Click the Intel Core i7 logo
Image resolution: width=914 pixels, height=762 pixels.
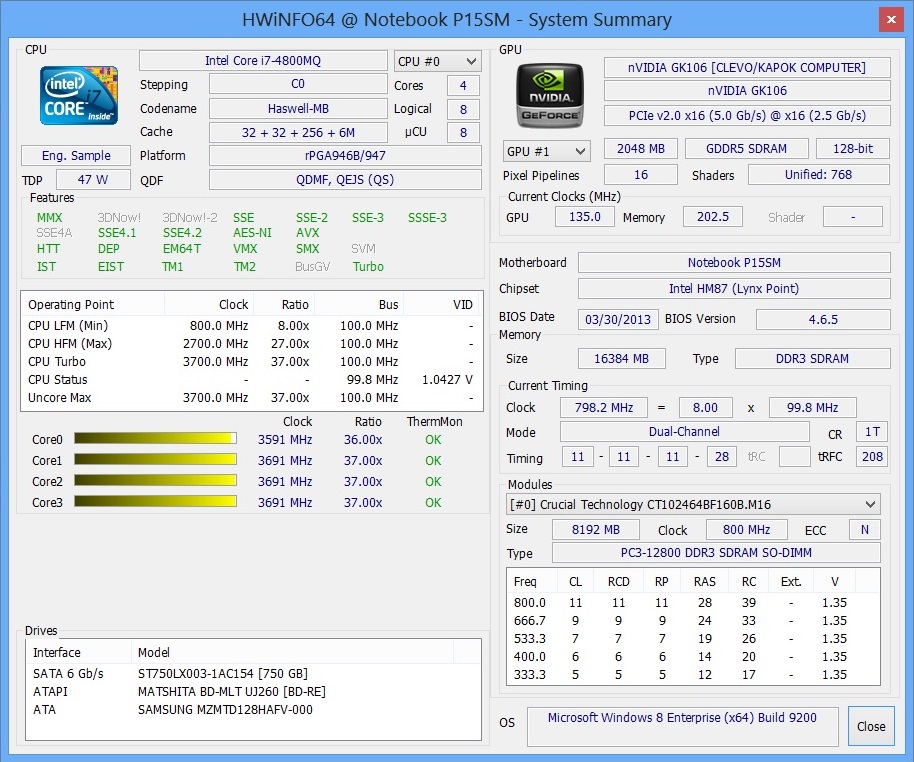click(x=79, y=96)
